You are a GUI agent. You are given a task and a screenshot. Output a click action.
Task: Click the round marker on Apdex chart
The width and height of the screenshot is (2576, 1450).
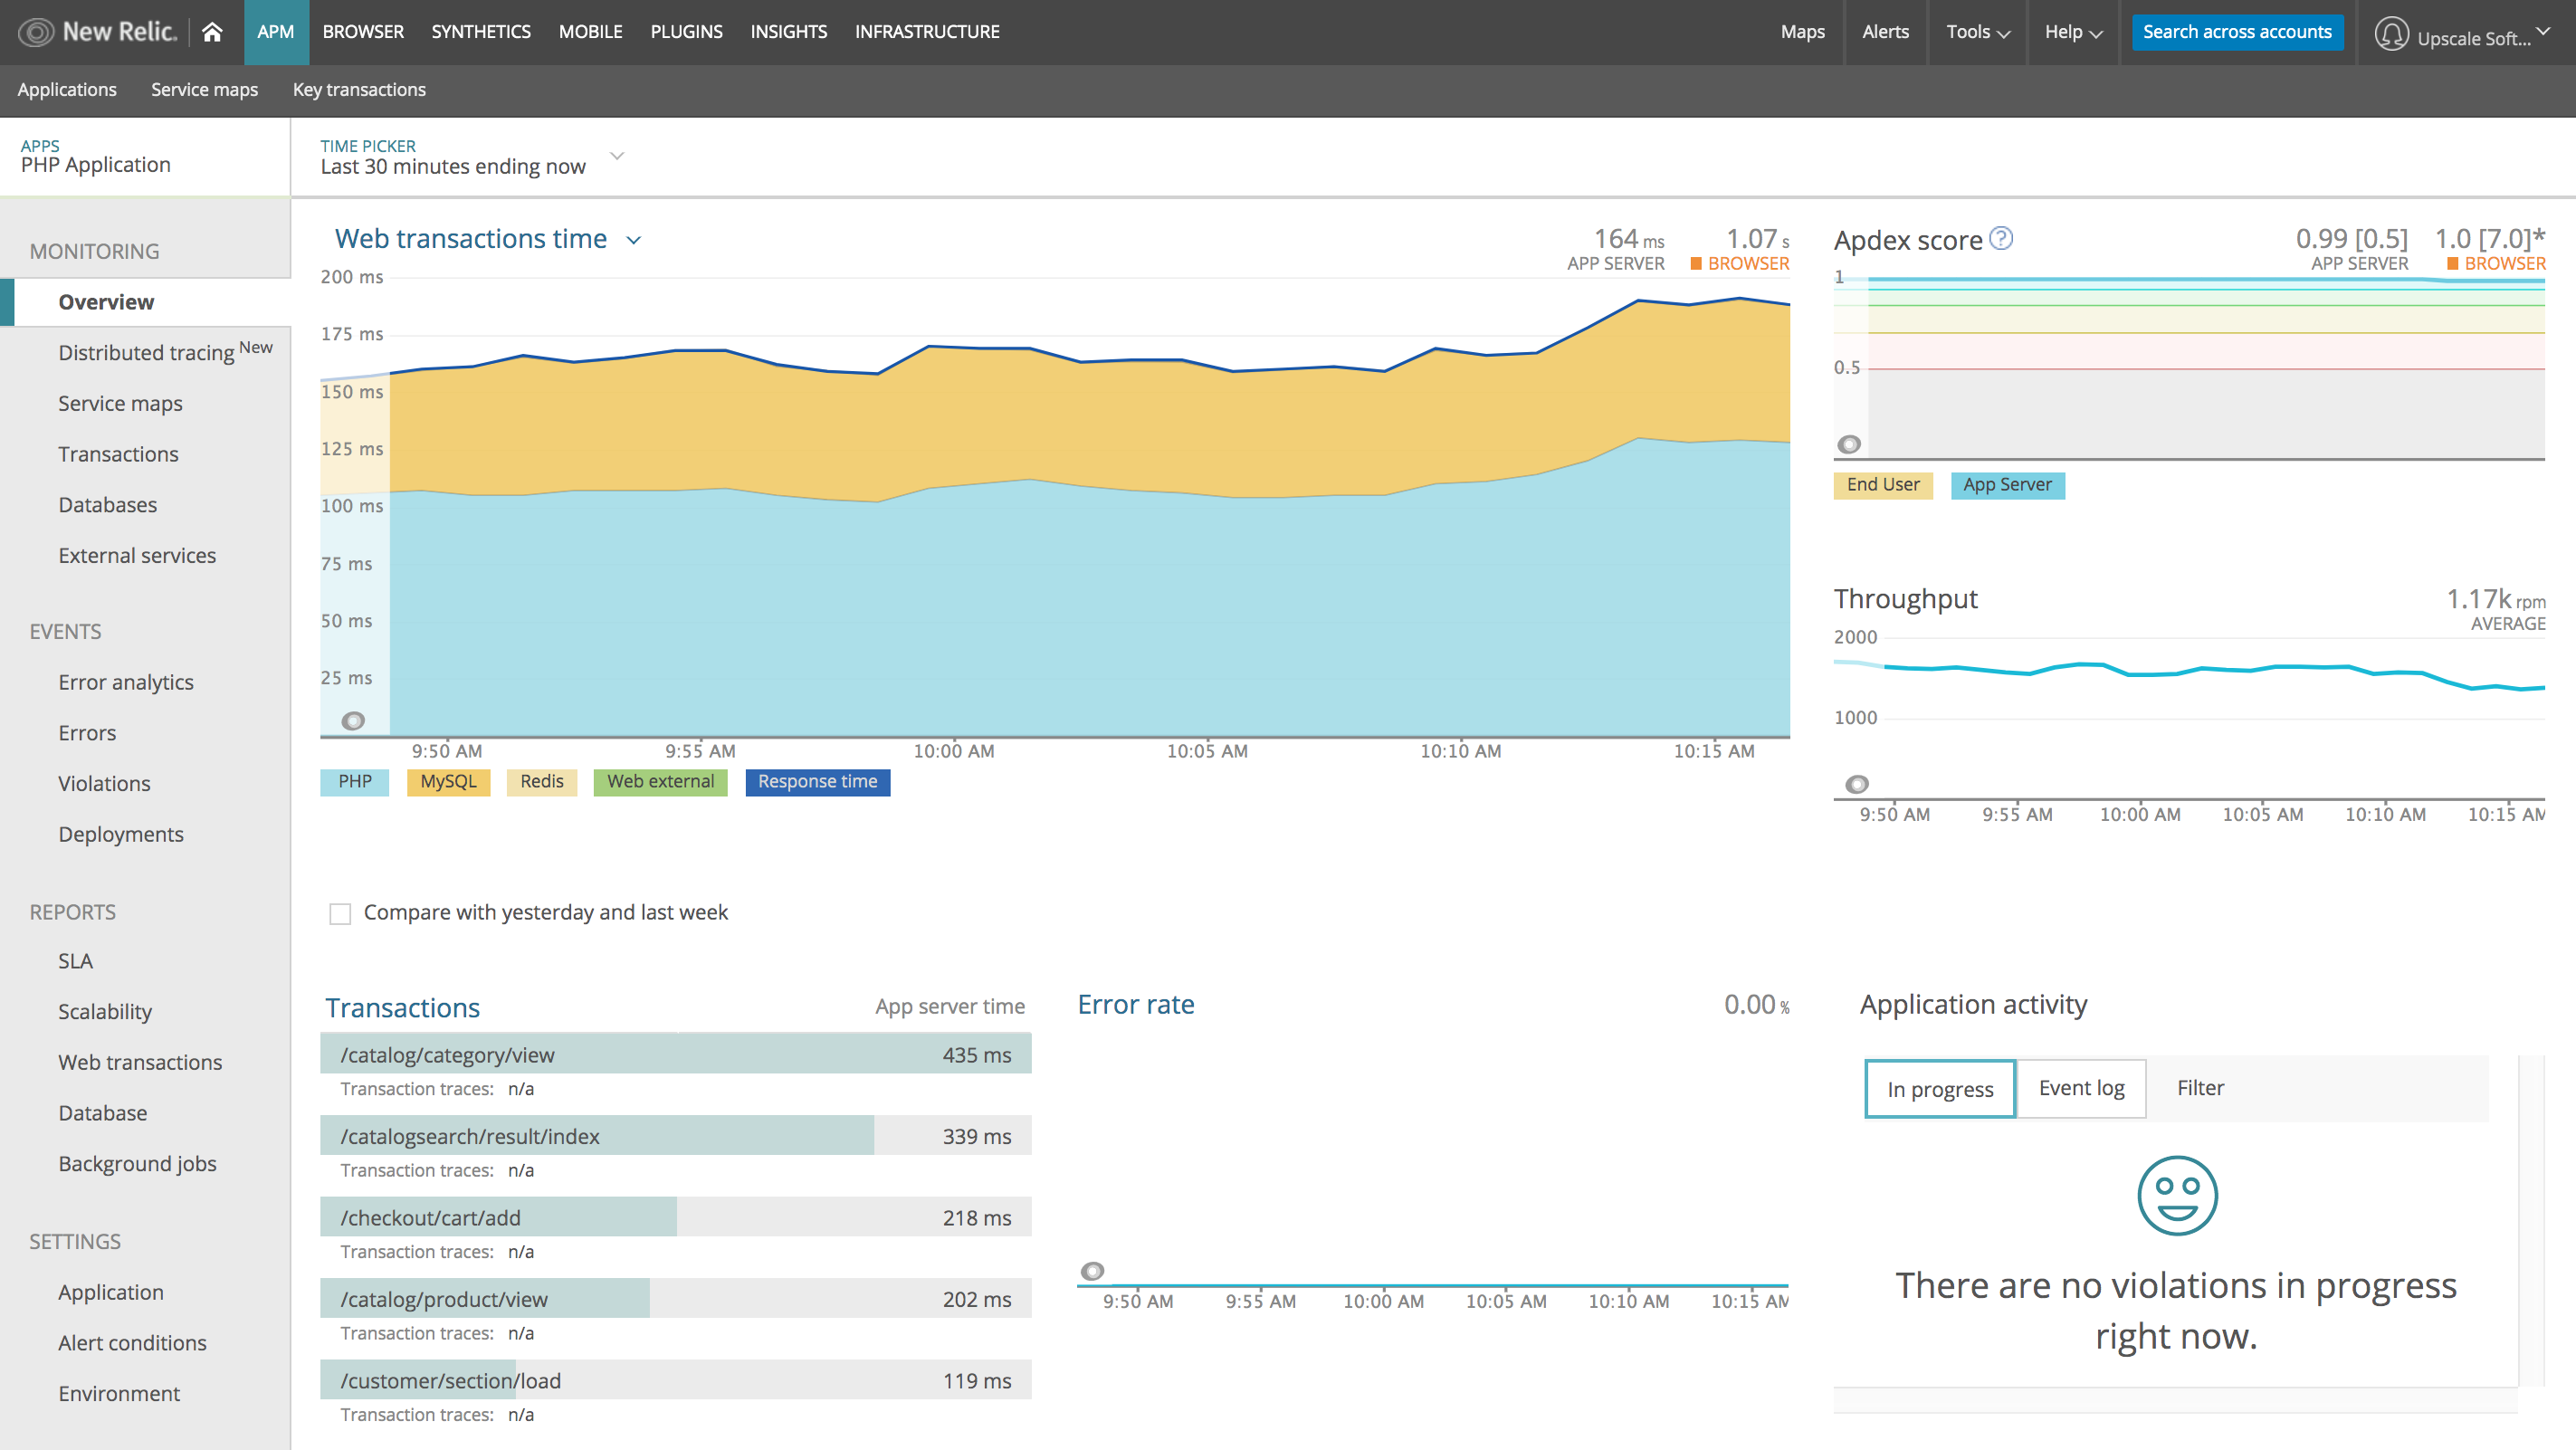click(x=1849, y=444)
